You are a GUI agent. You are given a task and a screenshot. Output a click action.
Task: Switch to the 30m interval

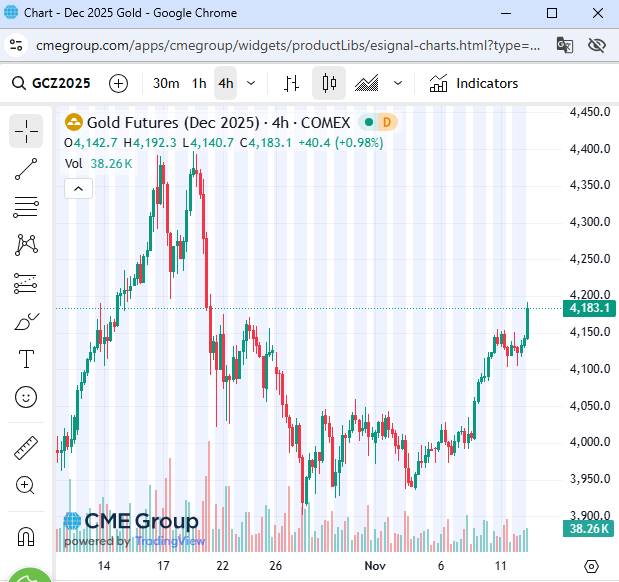(166, 83)
